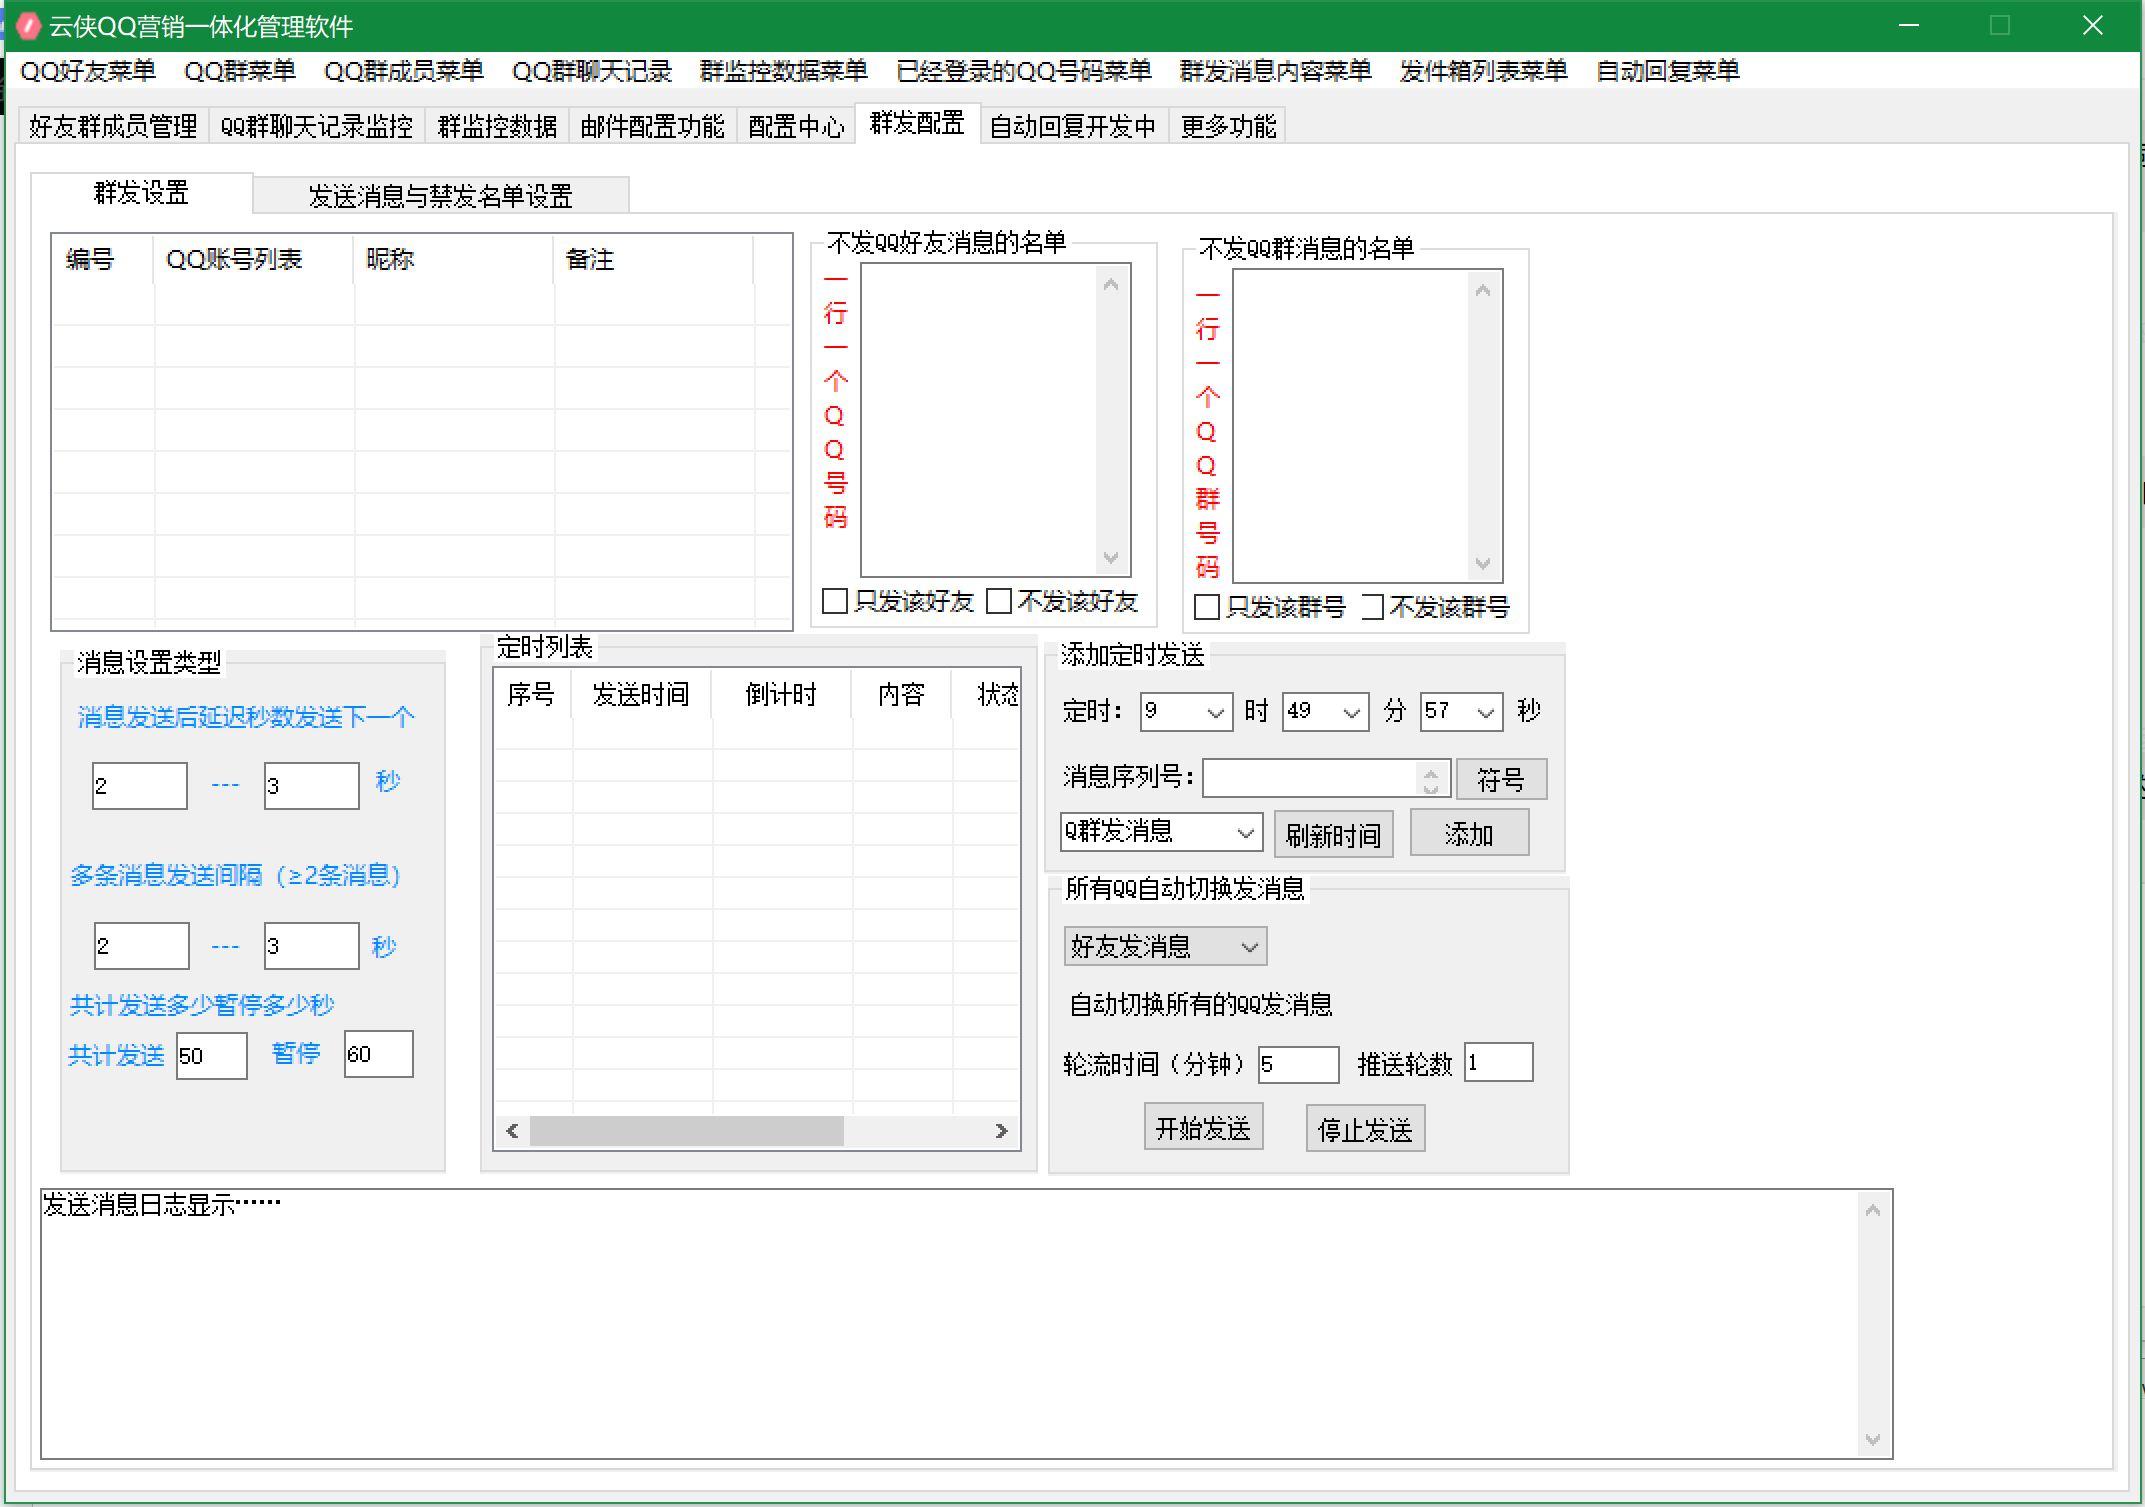2145x1507 pixels.
Task: Open the Q群发消息 type dropdown
Action: coord(1161,832)
